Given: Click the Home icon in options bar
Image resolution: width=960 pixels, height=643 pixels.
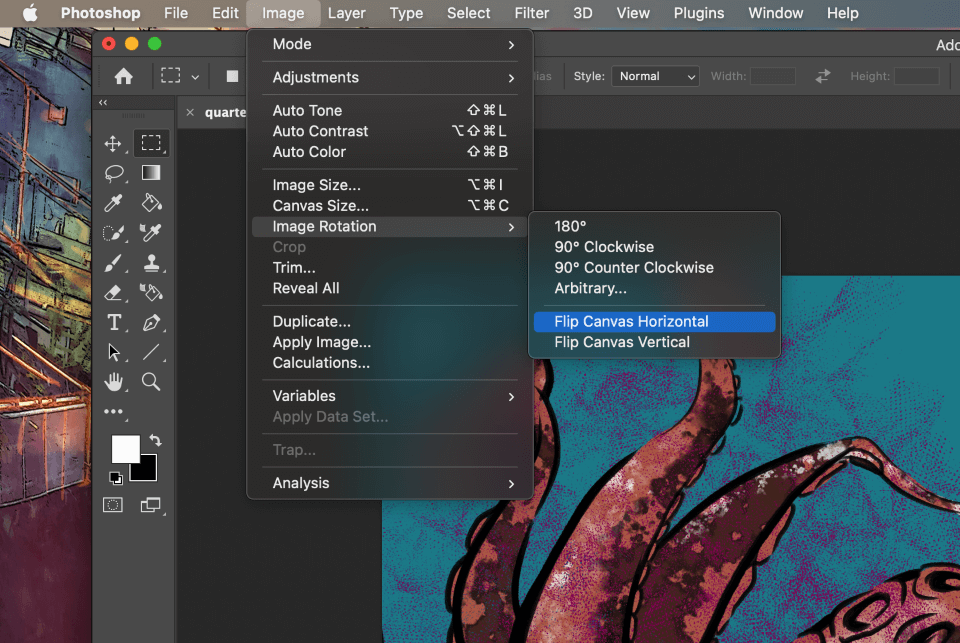Looking at the screenshot, I should (124, 76).
